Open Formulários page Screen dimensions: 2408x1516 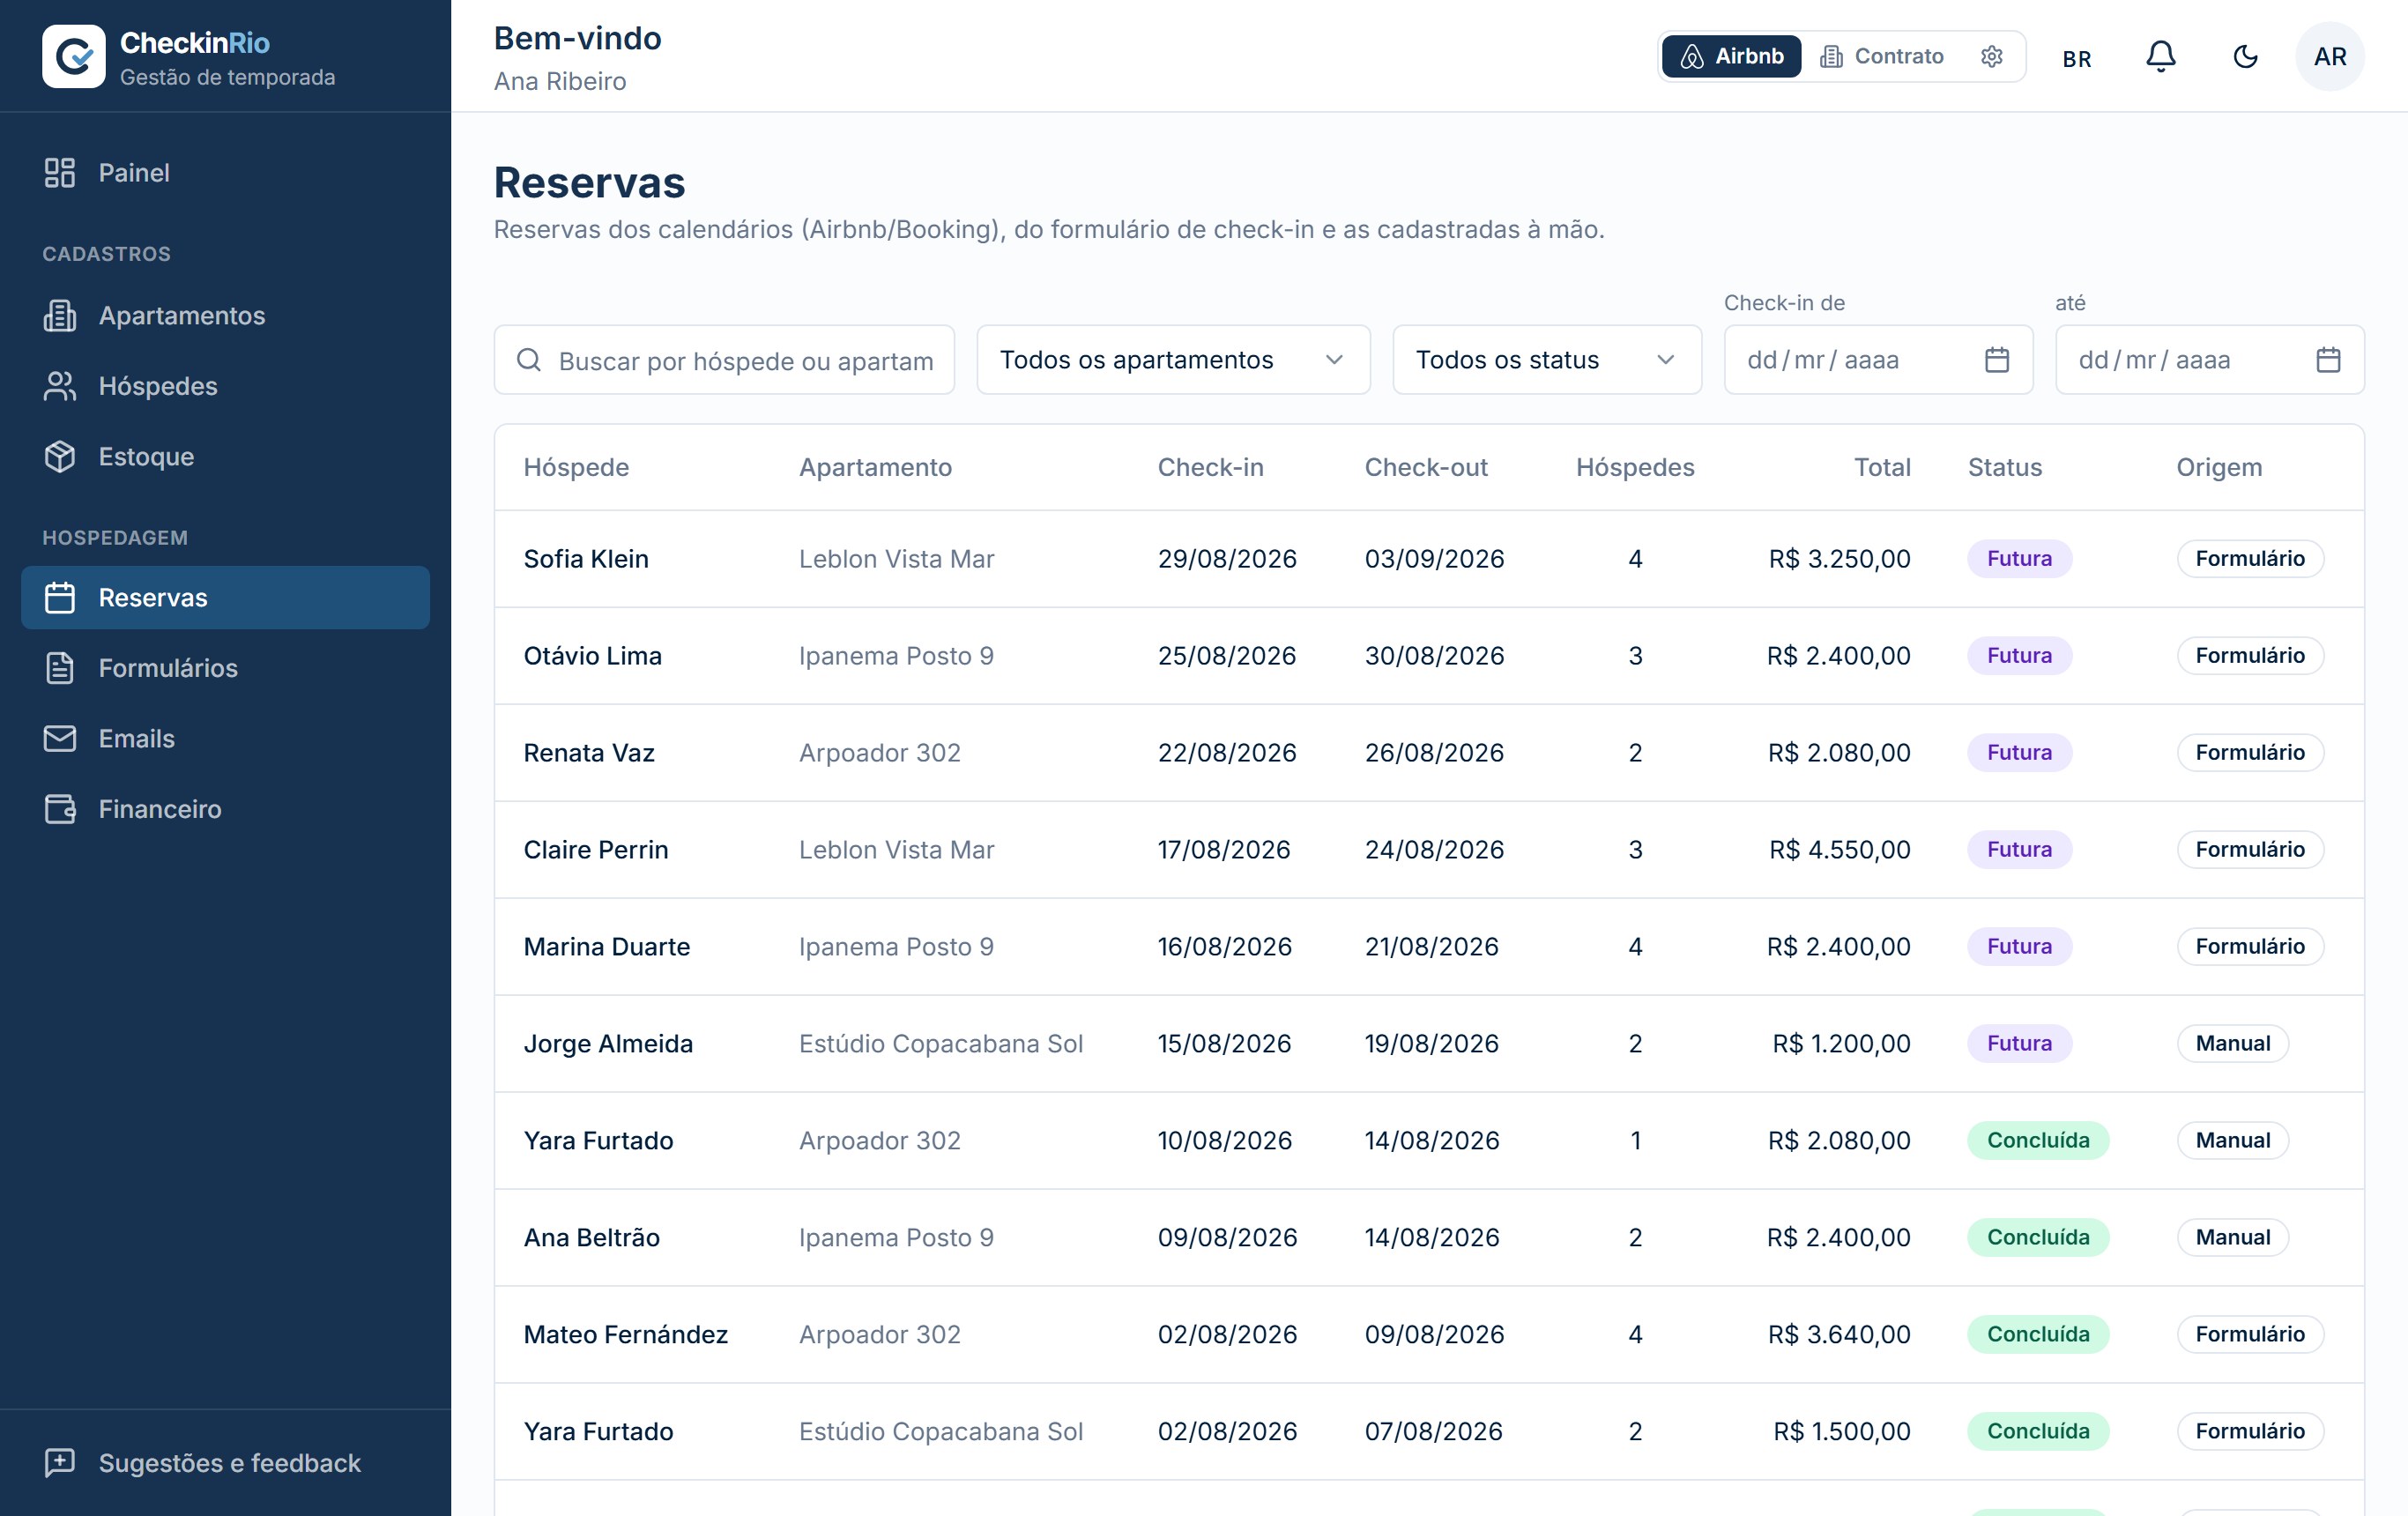(x=225, y=668)
